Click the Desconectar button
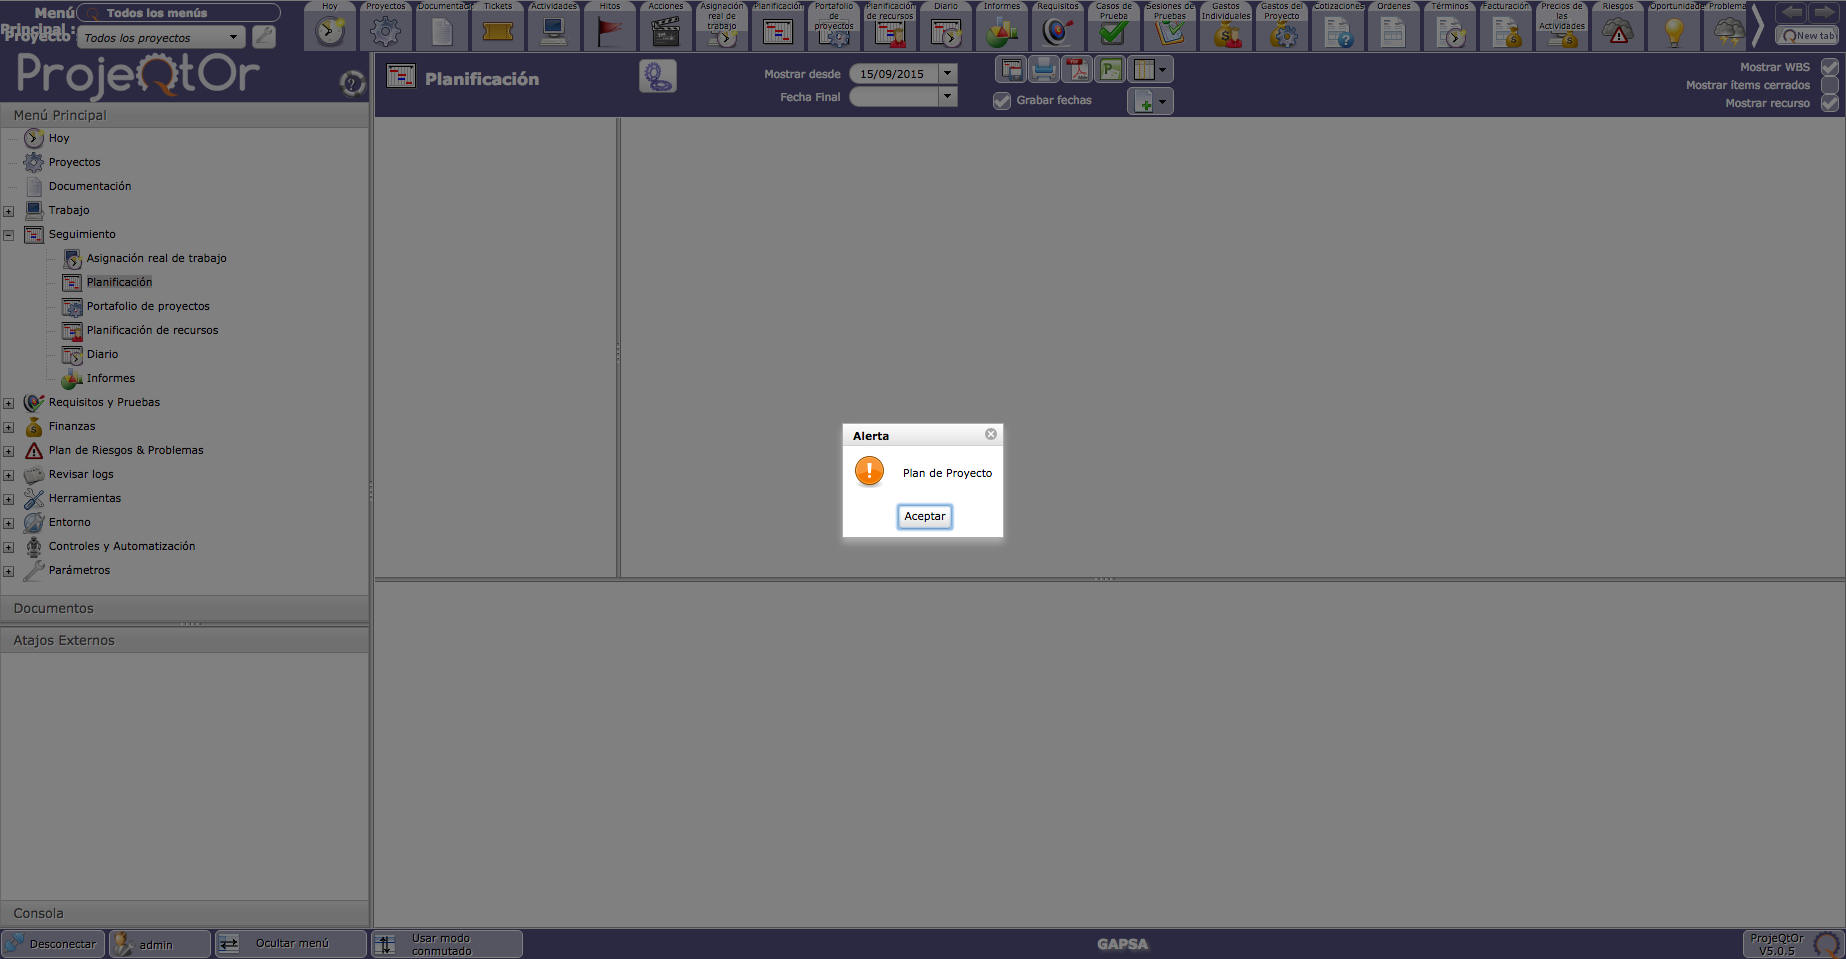Screen dimensions: 1846x959 (53, 944)
